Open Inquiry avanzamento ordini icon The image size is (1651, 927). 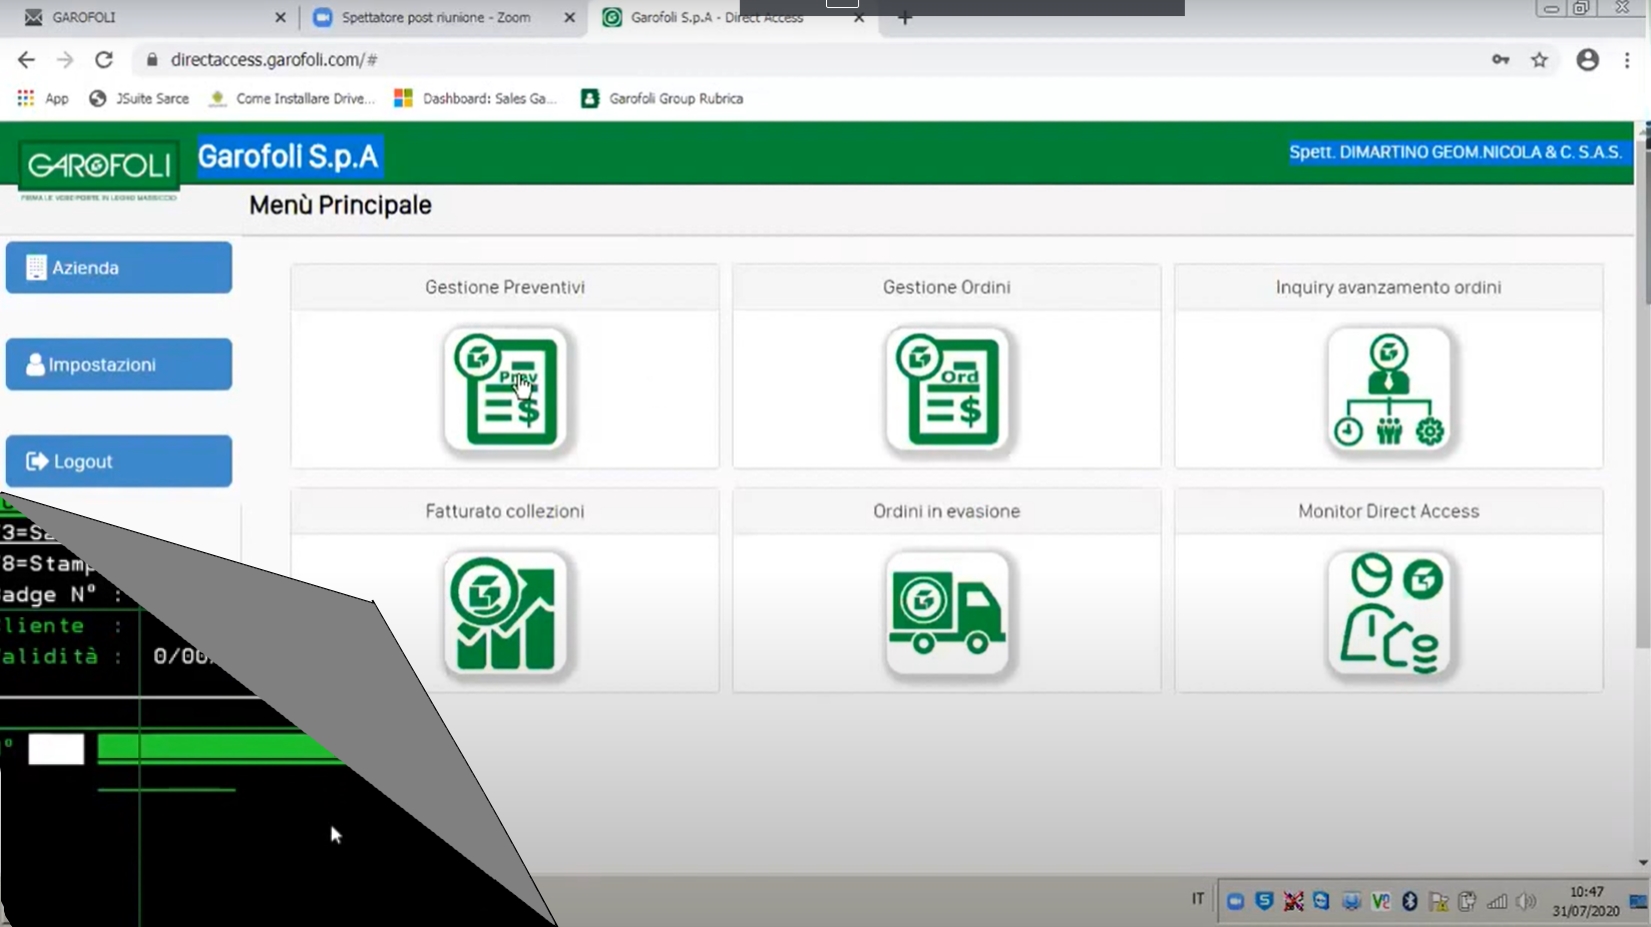1389,390
